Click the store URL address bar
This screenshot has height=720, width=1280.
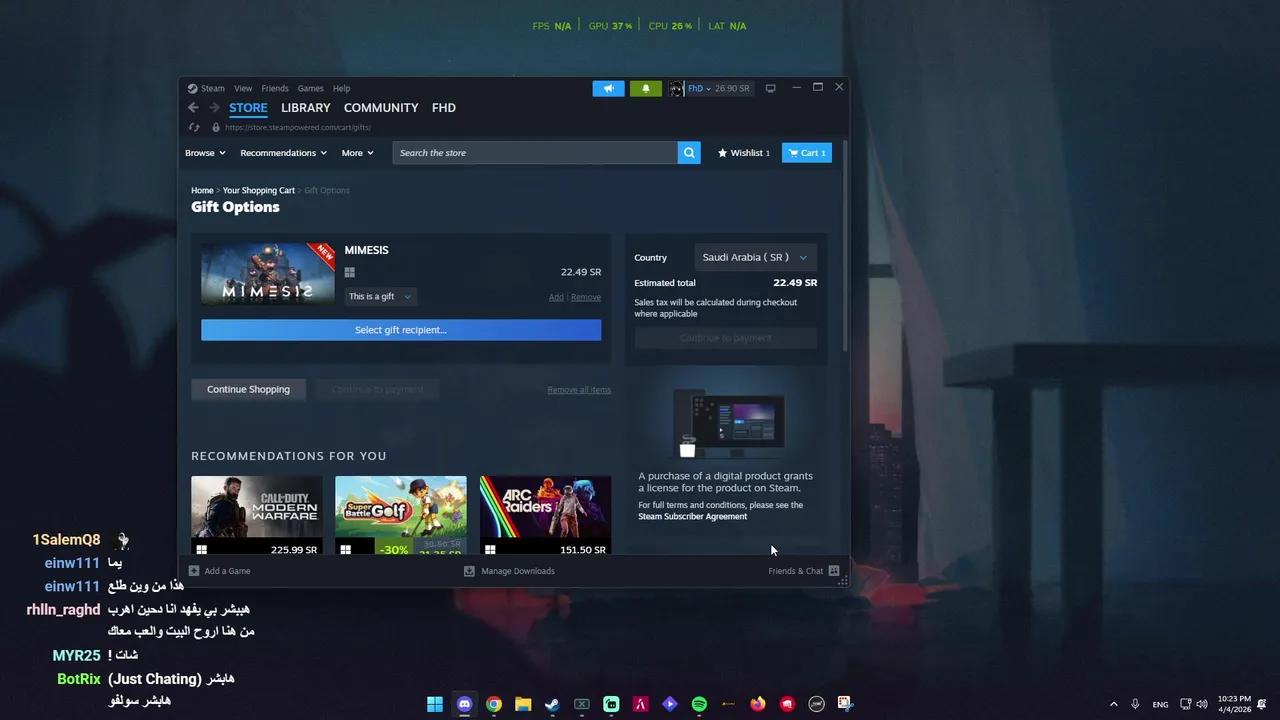[298, 127]
